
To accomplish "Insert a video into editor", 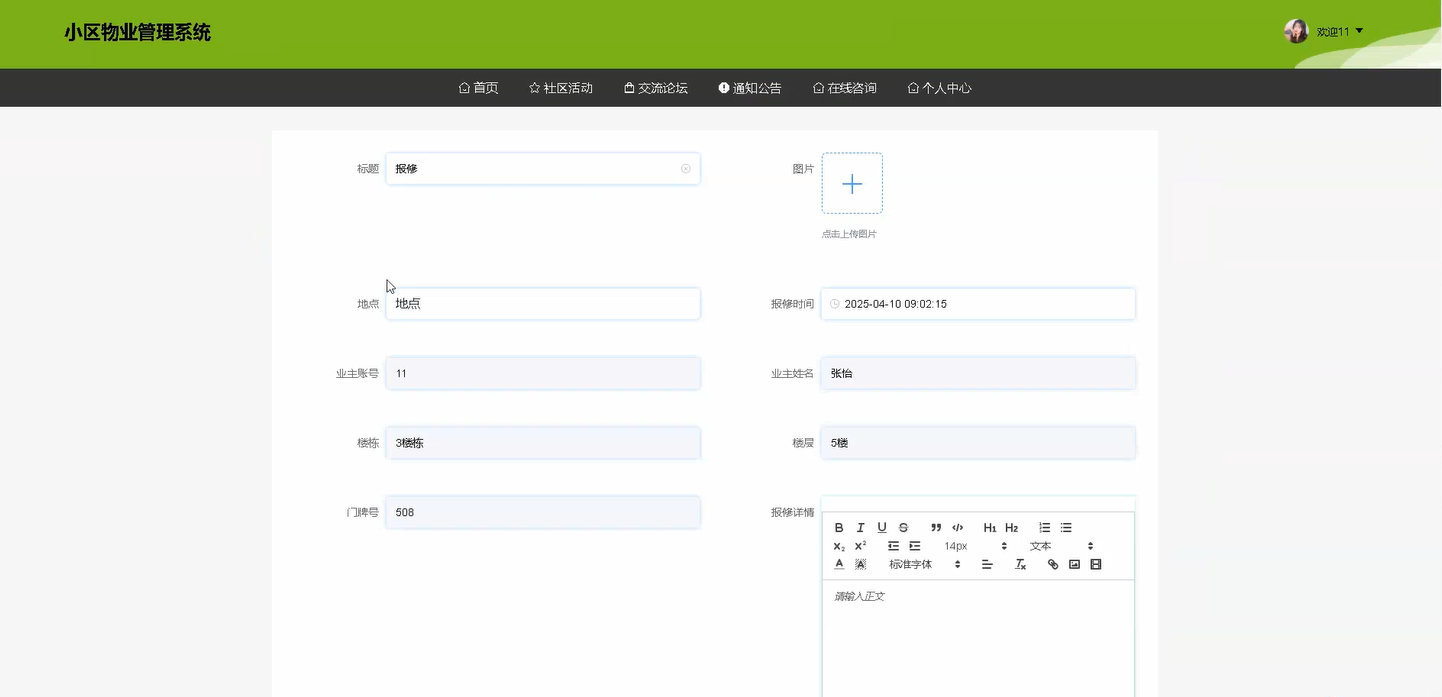I will point(1096,564).
